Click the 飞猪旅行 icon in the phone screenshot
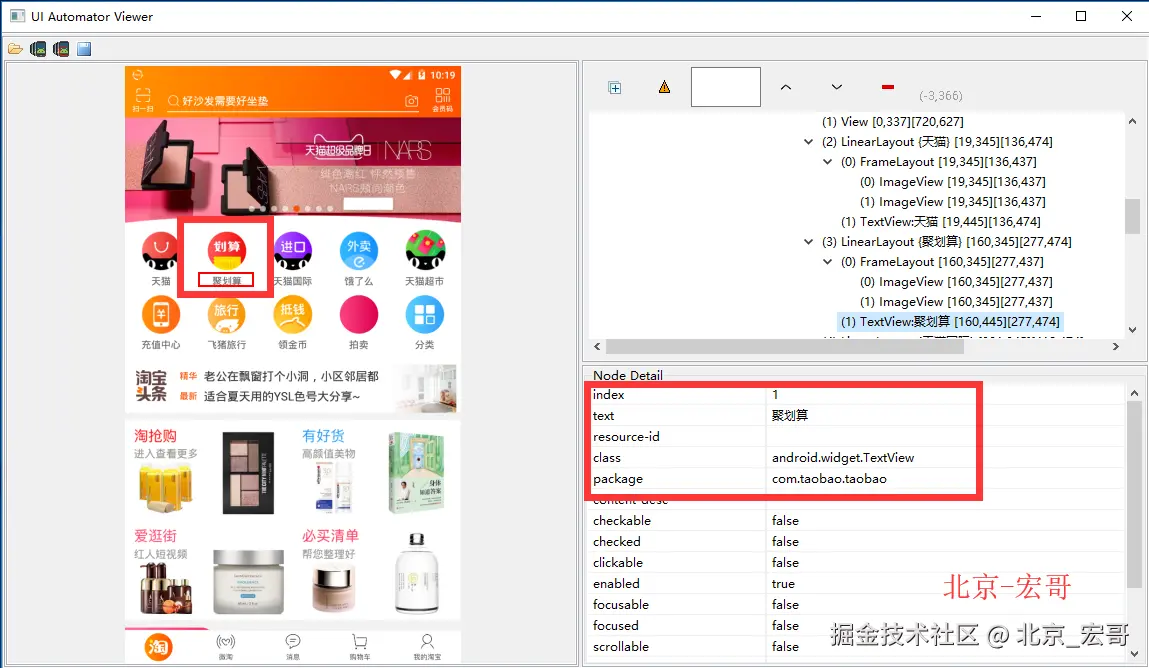 (226, 314)
